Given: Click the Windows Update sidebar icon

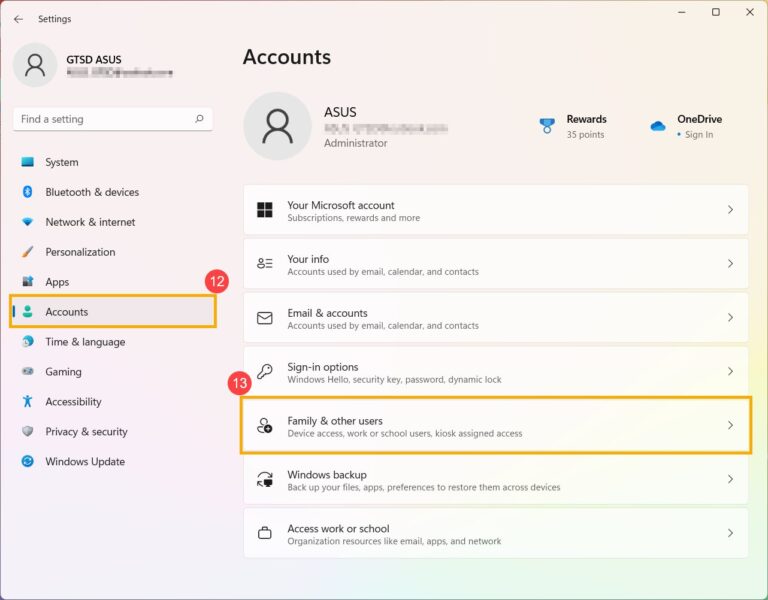Looking at the screenshot, I should coord(27,462).
